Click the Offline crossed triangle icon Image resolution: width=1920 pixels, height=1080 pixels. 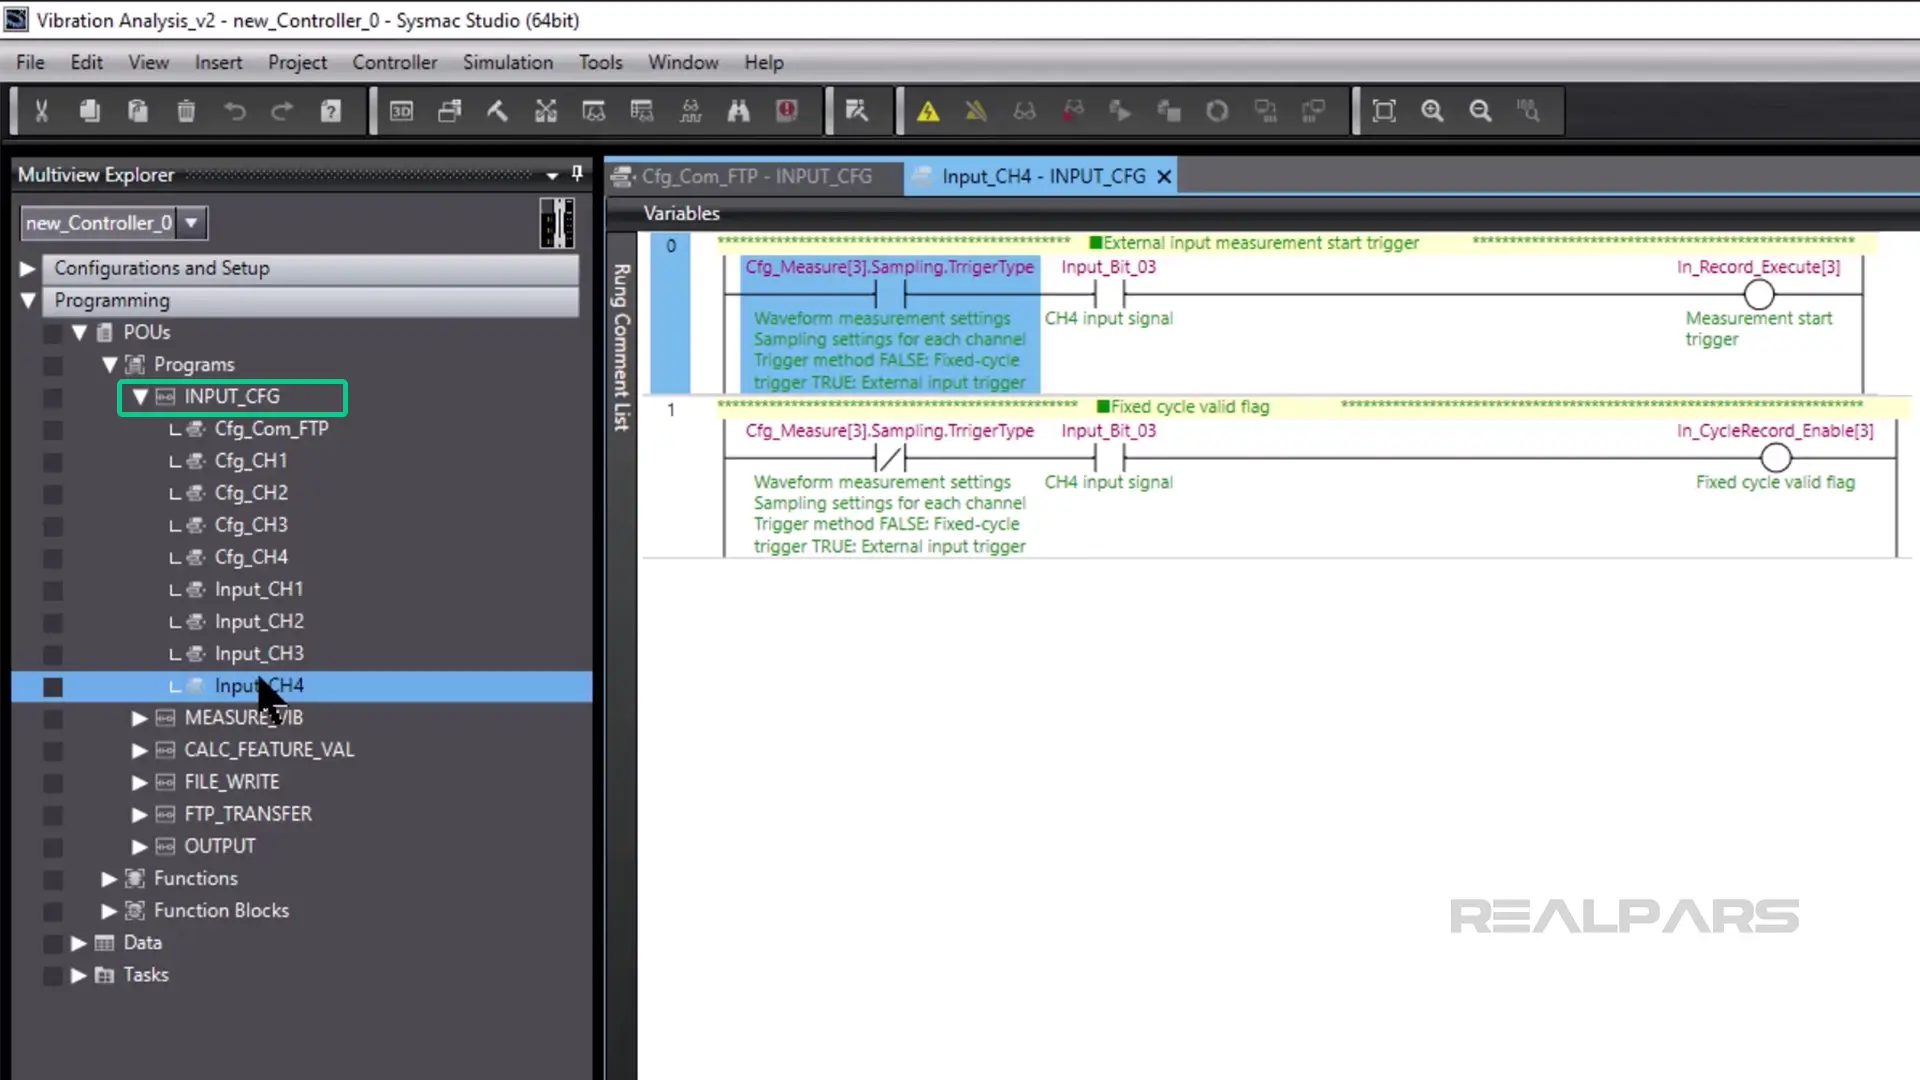point(976,111)
